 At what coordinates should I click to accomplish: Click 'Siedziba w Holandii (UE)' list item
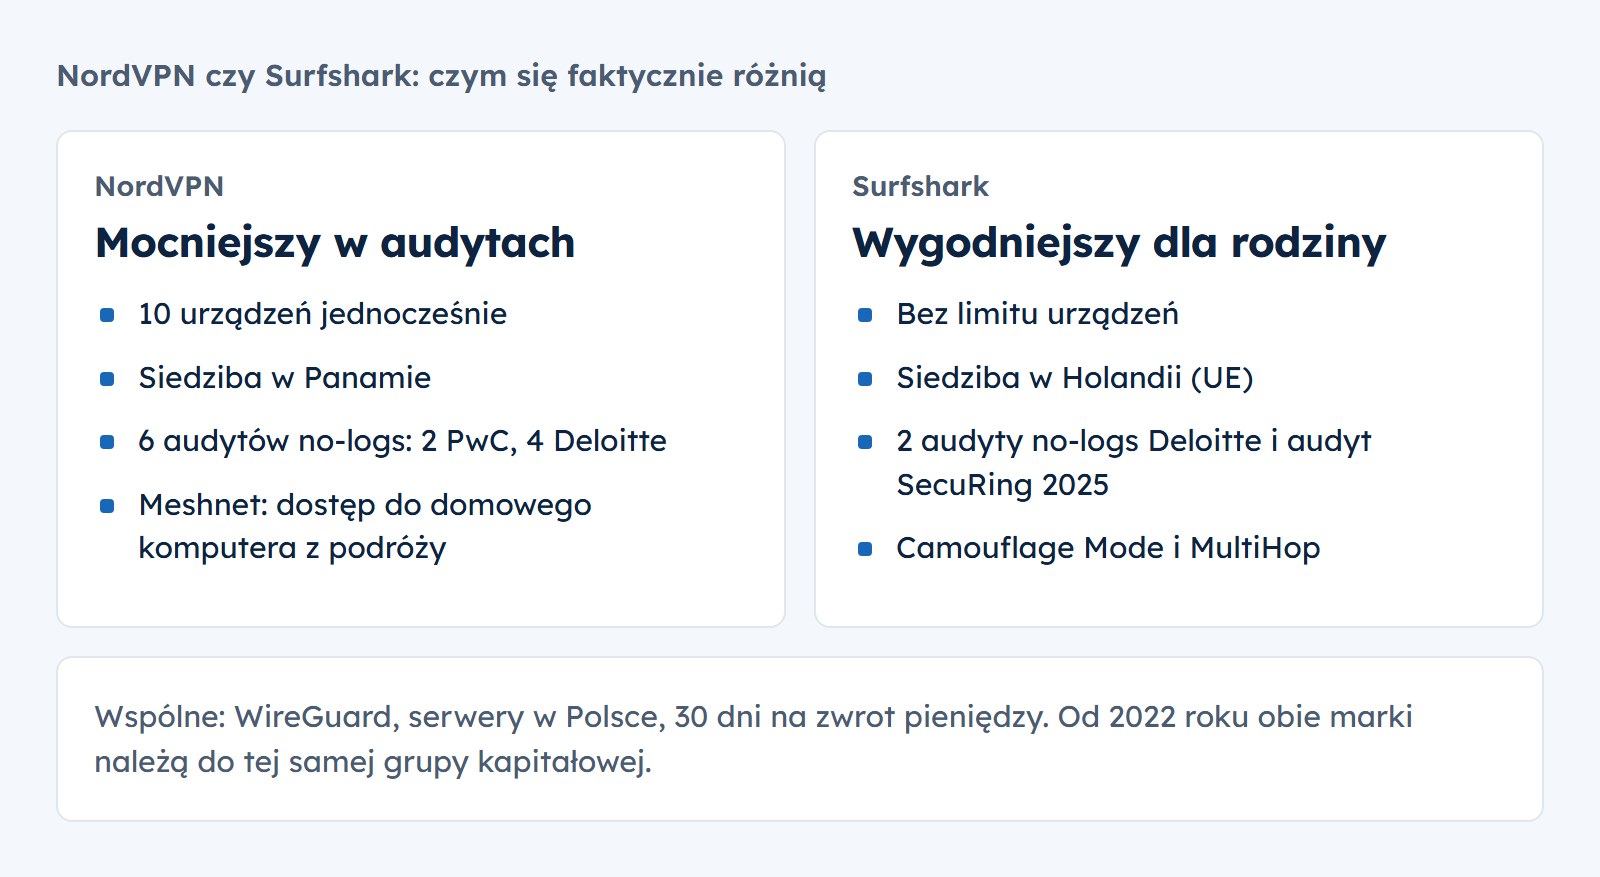pos(1074,378)
